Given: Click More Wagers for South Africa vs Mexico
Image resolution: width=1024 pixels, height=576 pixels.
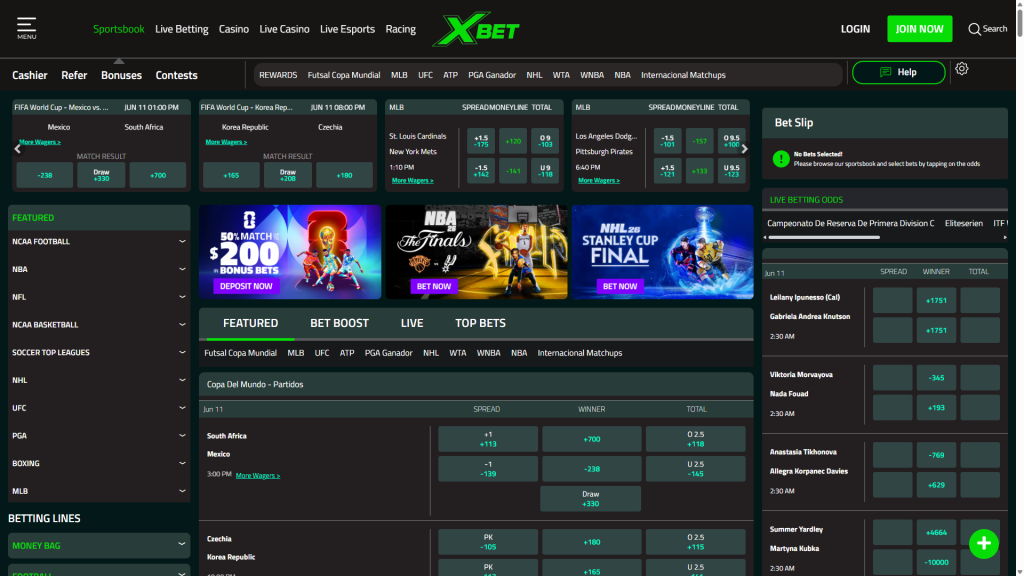Looking at the screenshot, I should (x=257, y=475).
